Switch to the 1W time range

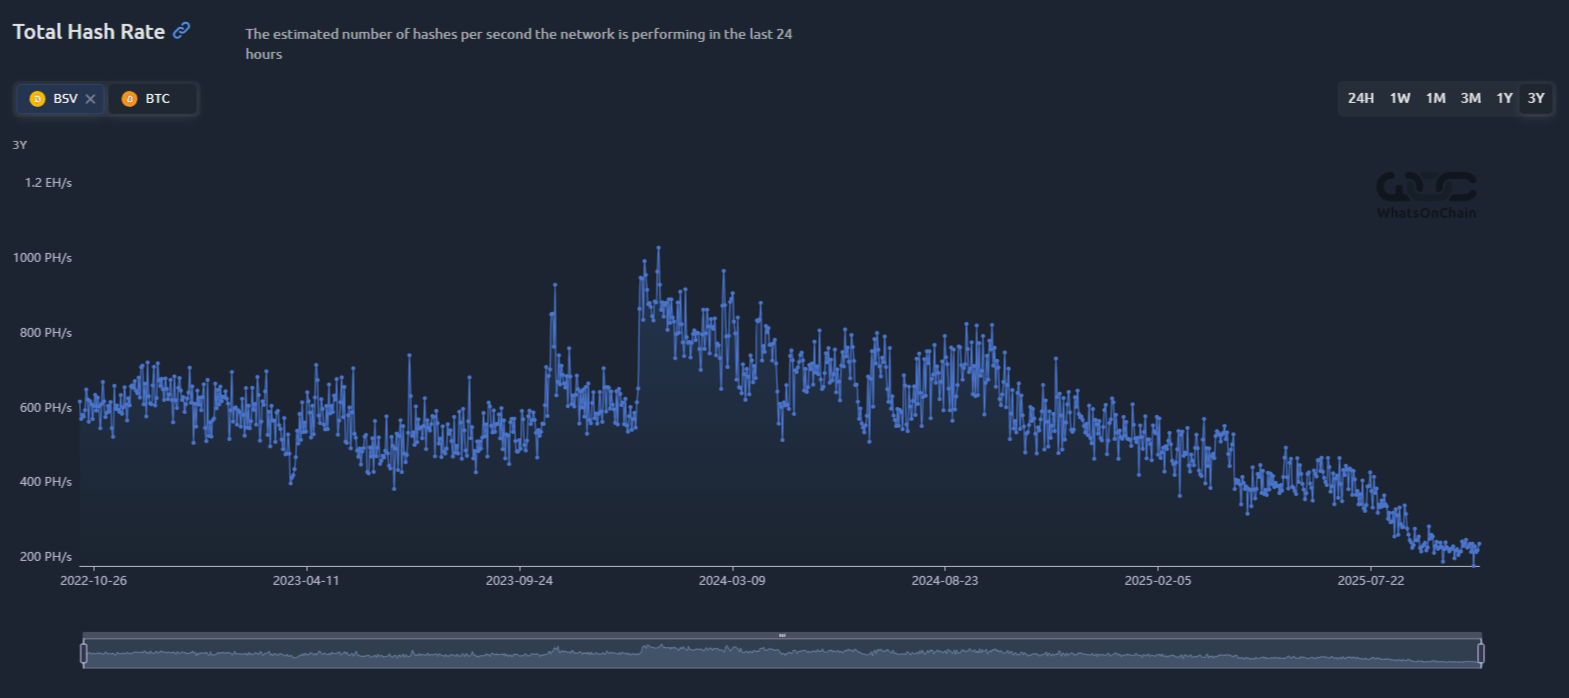[x=1400, y=98]
